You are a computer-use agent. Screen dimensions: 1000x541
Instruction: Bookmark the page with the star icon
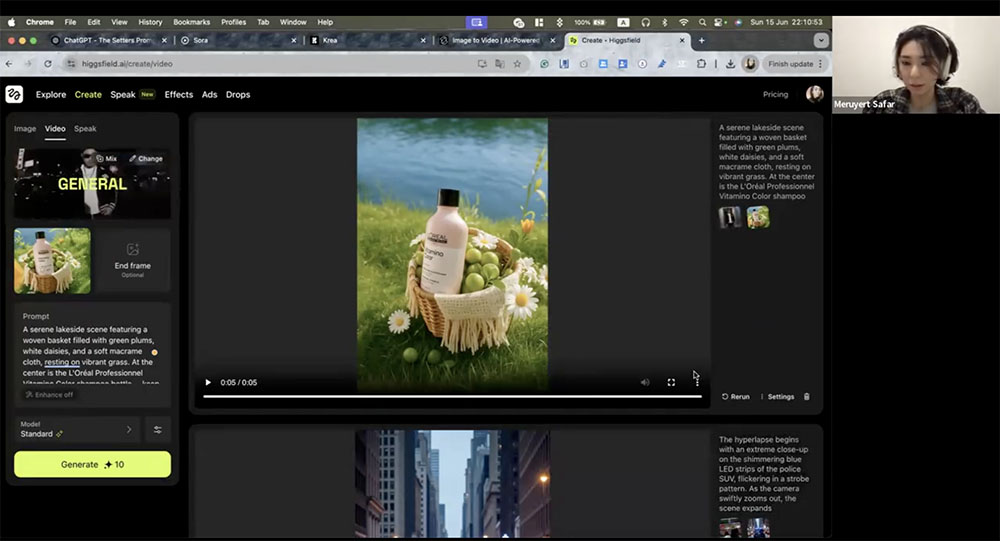(517, 63)
